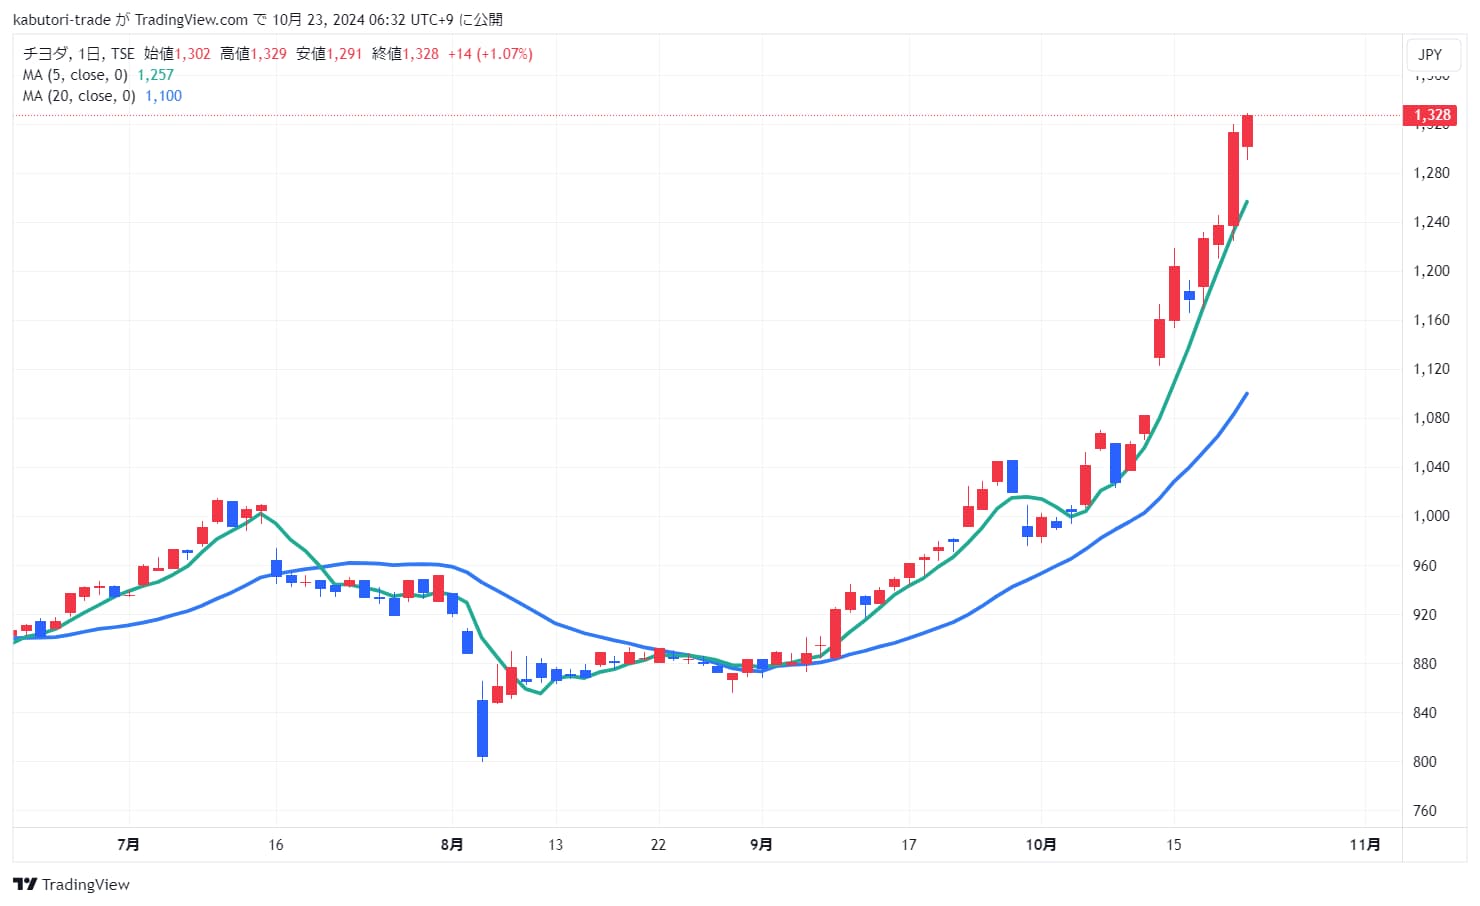Click the MA 5 value 1,257
Viewport: 1480px width, 906px height.
(155, 75)
